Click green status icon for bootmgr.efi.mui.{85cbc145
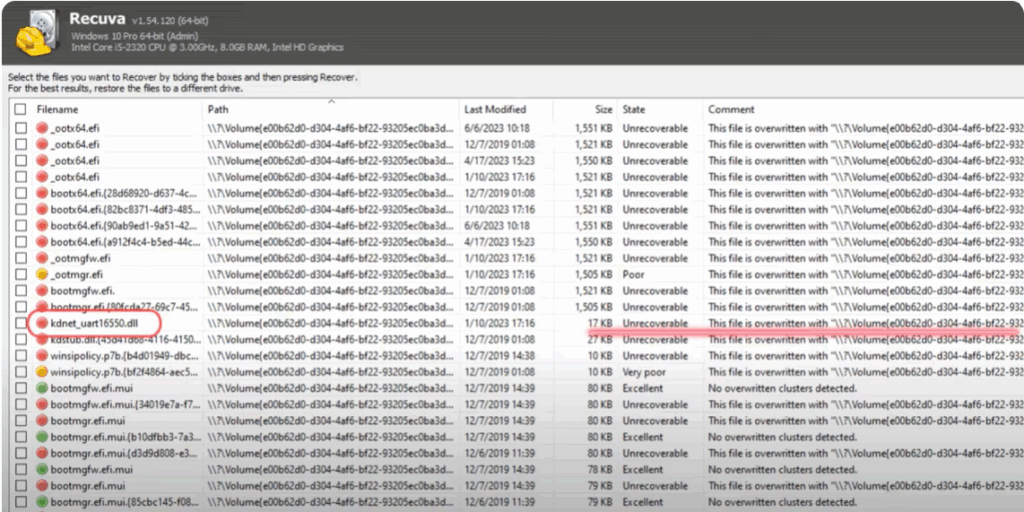Screen dimensions: 1024x512 click(x=43, y=502)
